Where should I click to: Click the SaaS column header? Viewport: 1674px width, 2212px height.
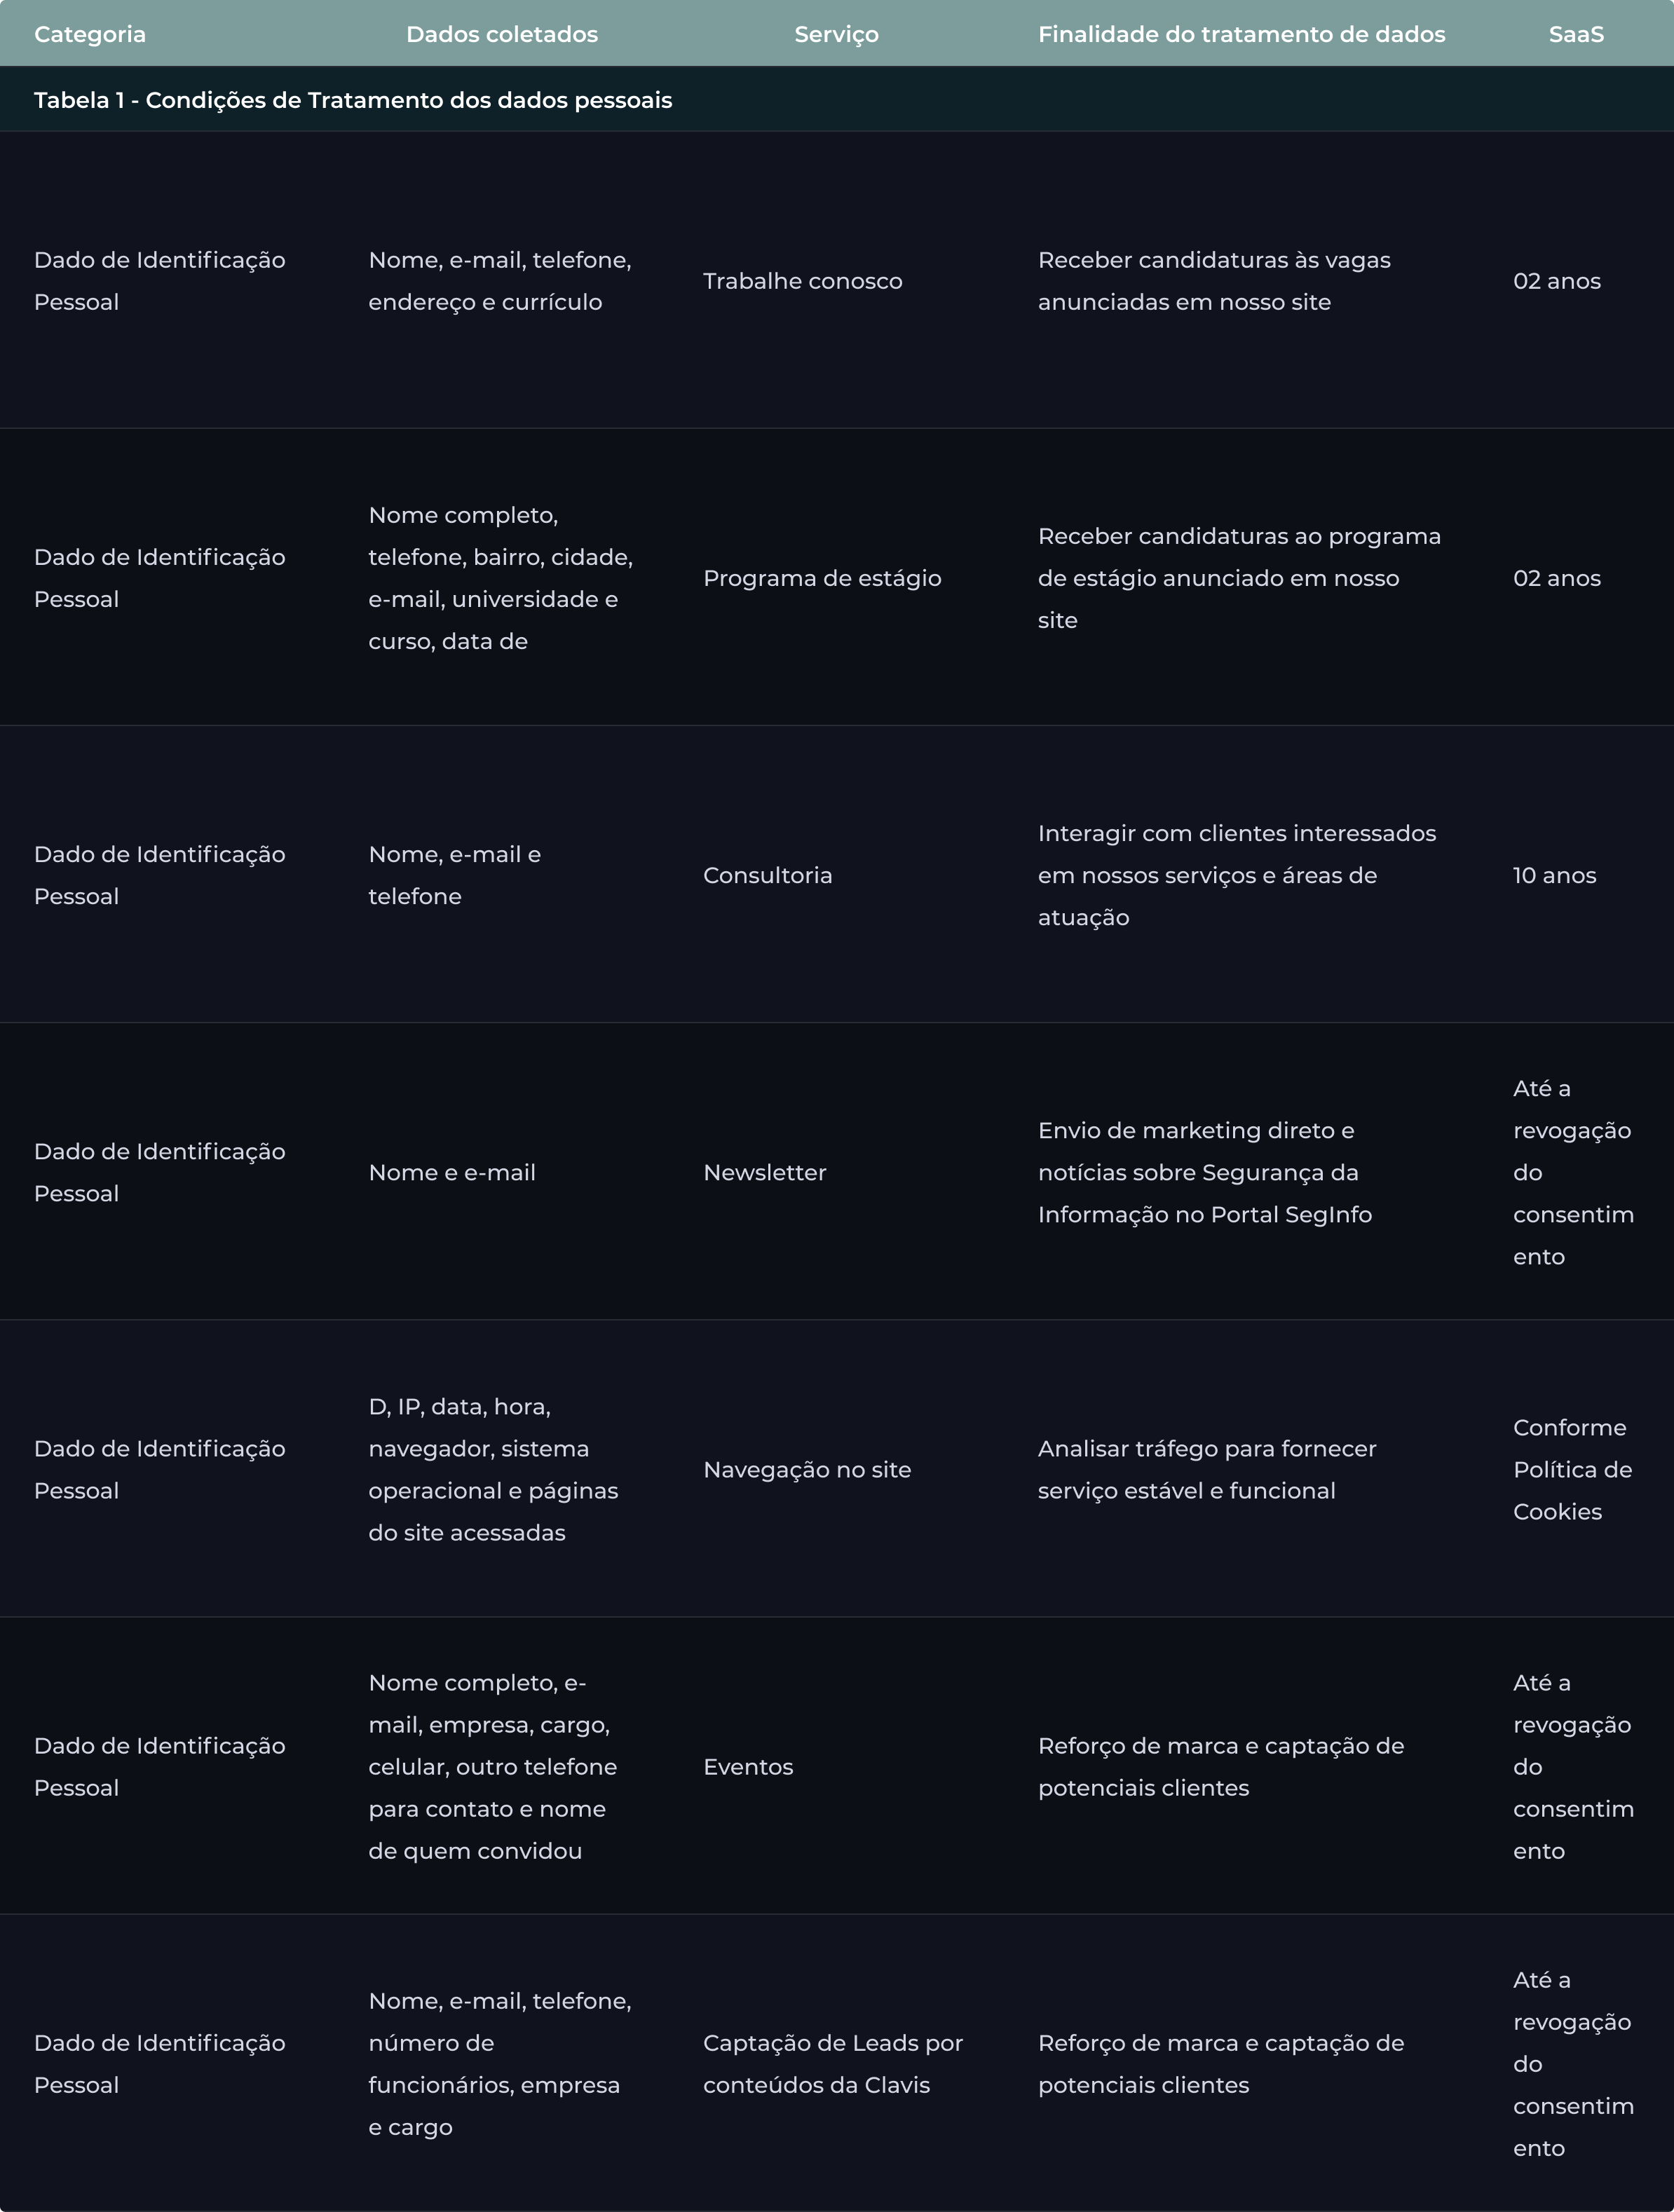pos(1576,34)
